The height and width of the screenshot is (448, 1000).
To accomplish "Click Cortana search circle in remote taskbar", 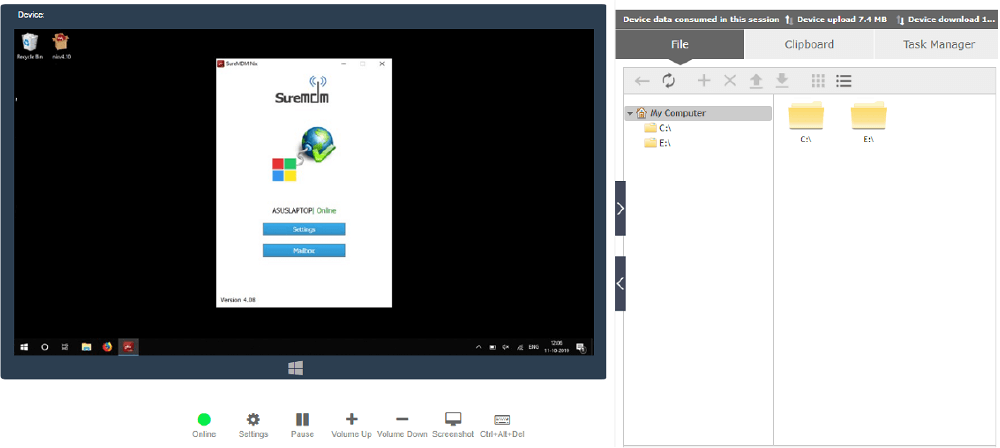I will point(45,347).
